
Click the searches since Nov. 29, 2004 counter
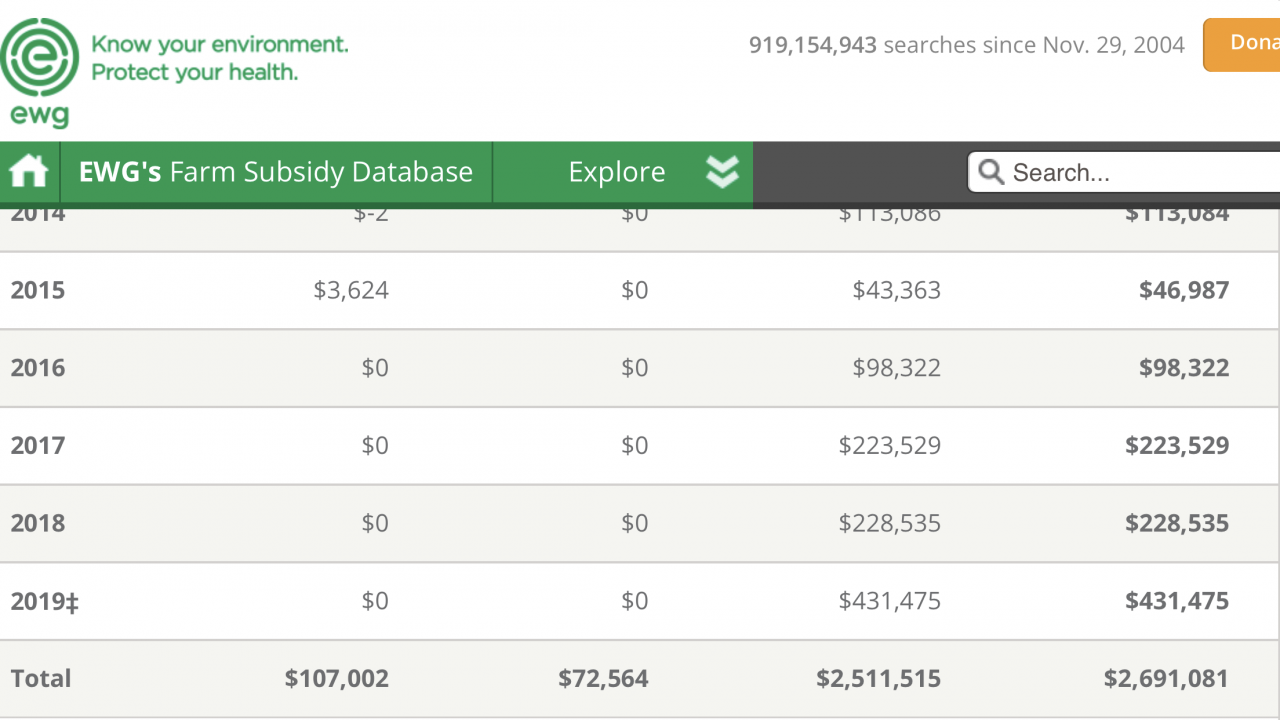click(x=967, y=45)
